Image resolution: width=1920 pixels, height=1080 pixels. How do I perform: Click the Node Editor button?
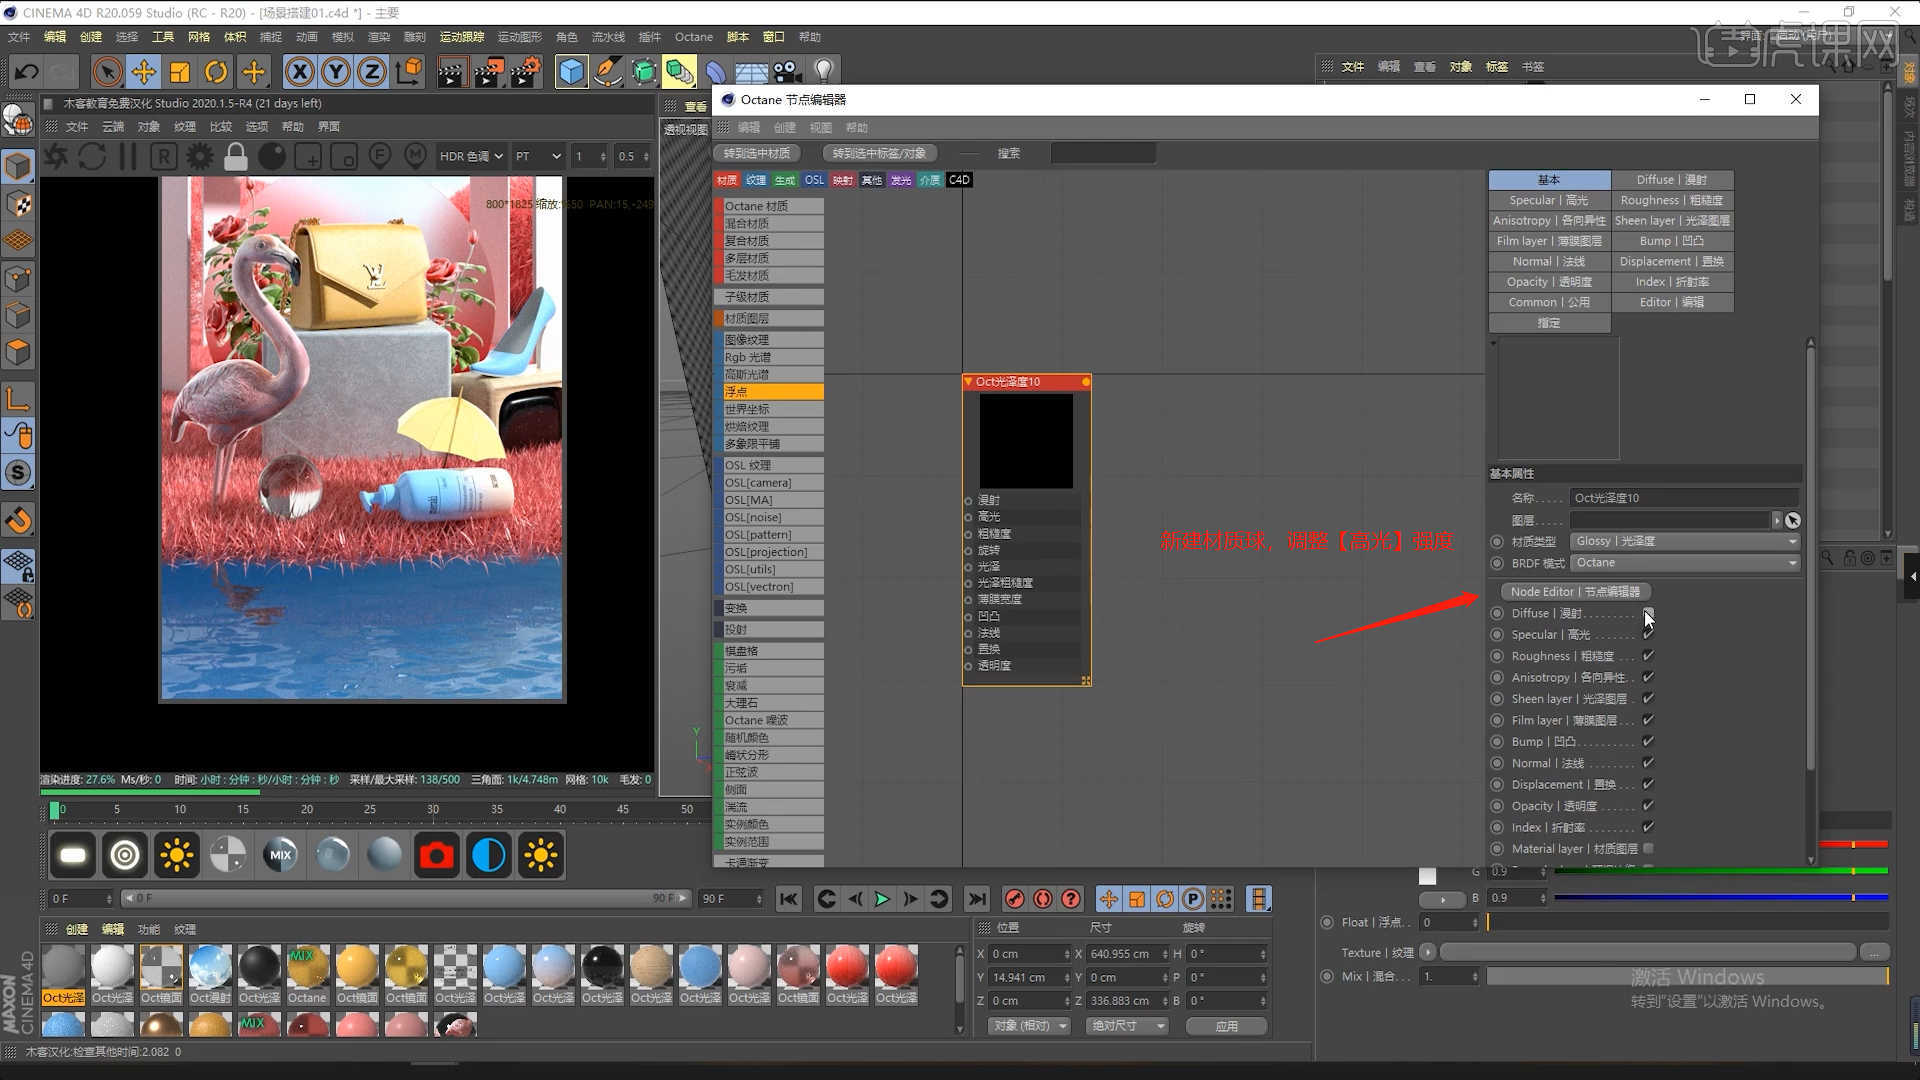click(1574, 592)
